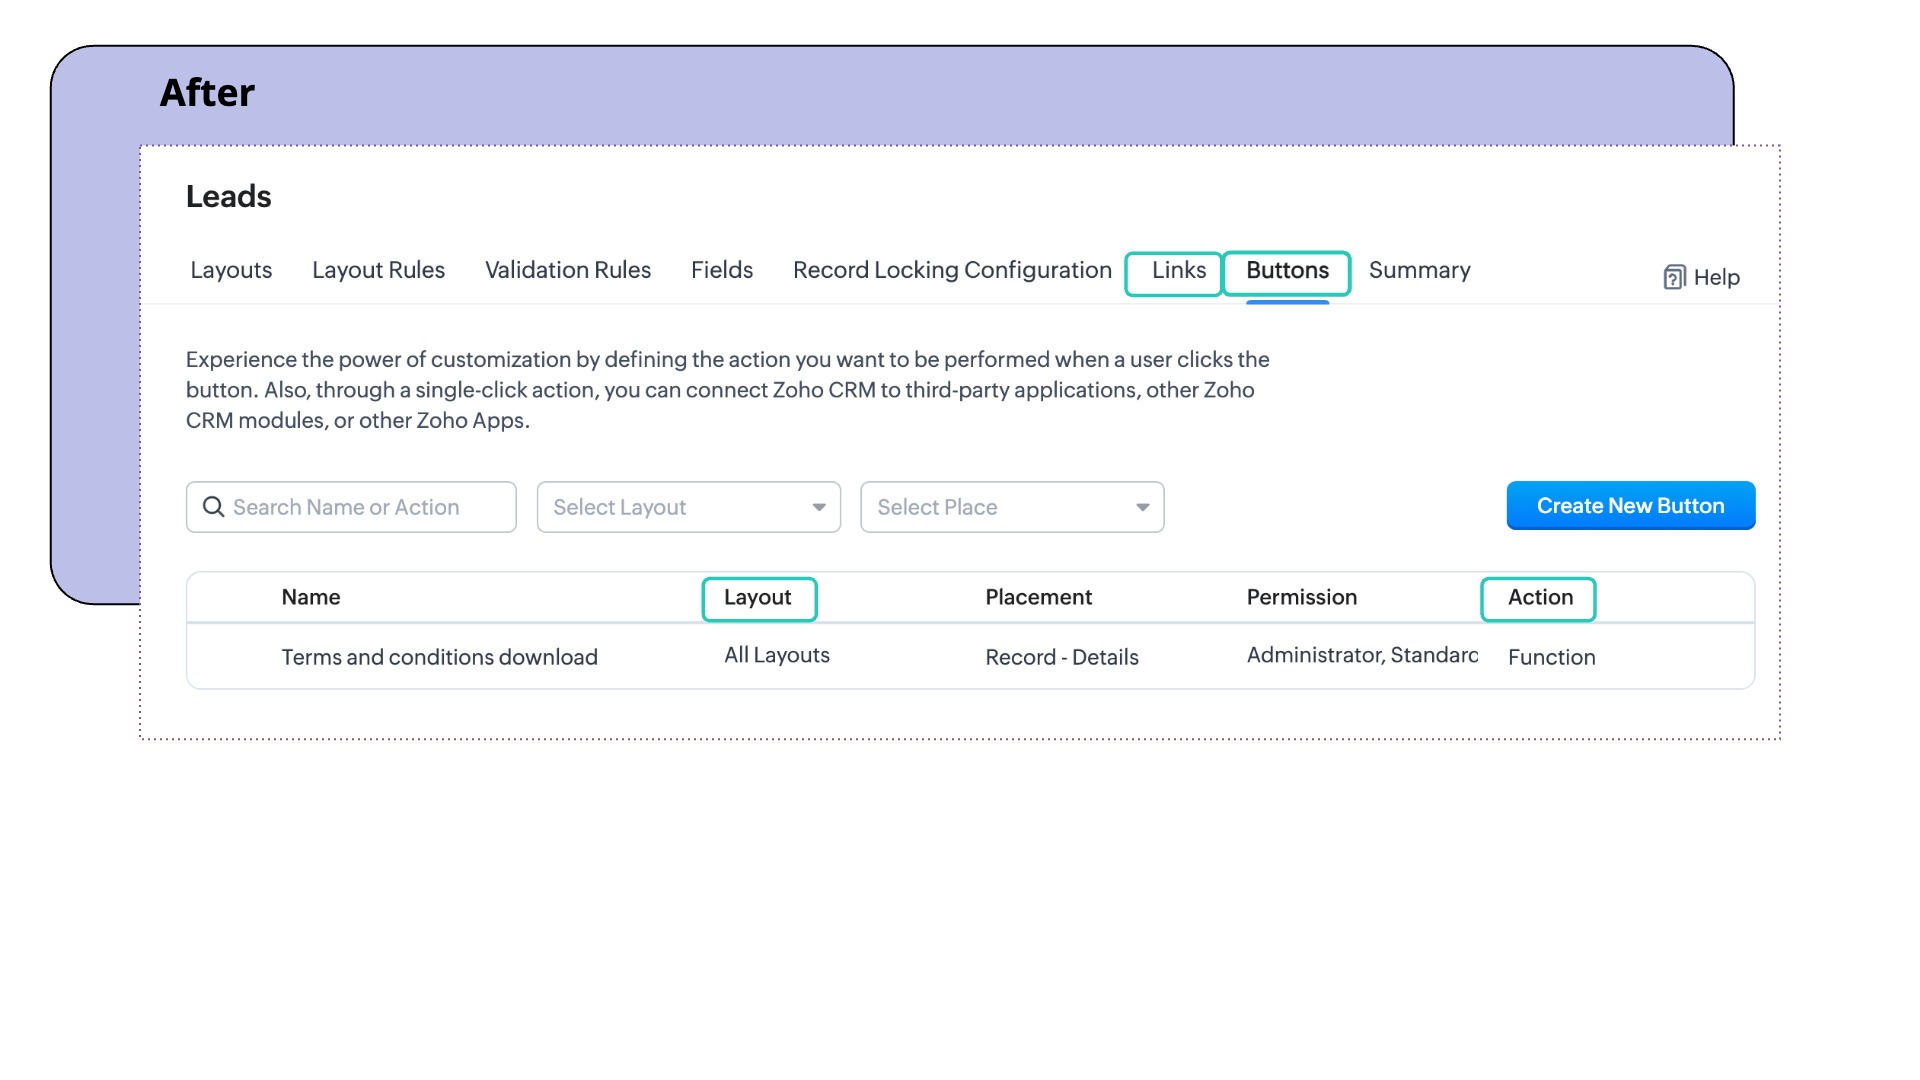The height and width of the screenshot is (1080, 1920).
Task: Click the Layout column header
Action: click(x=757, y=597)
